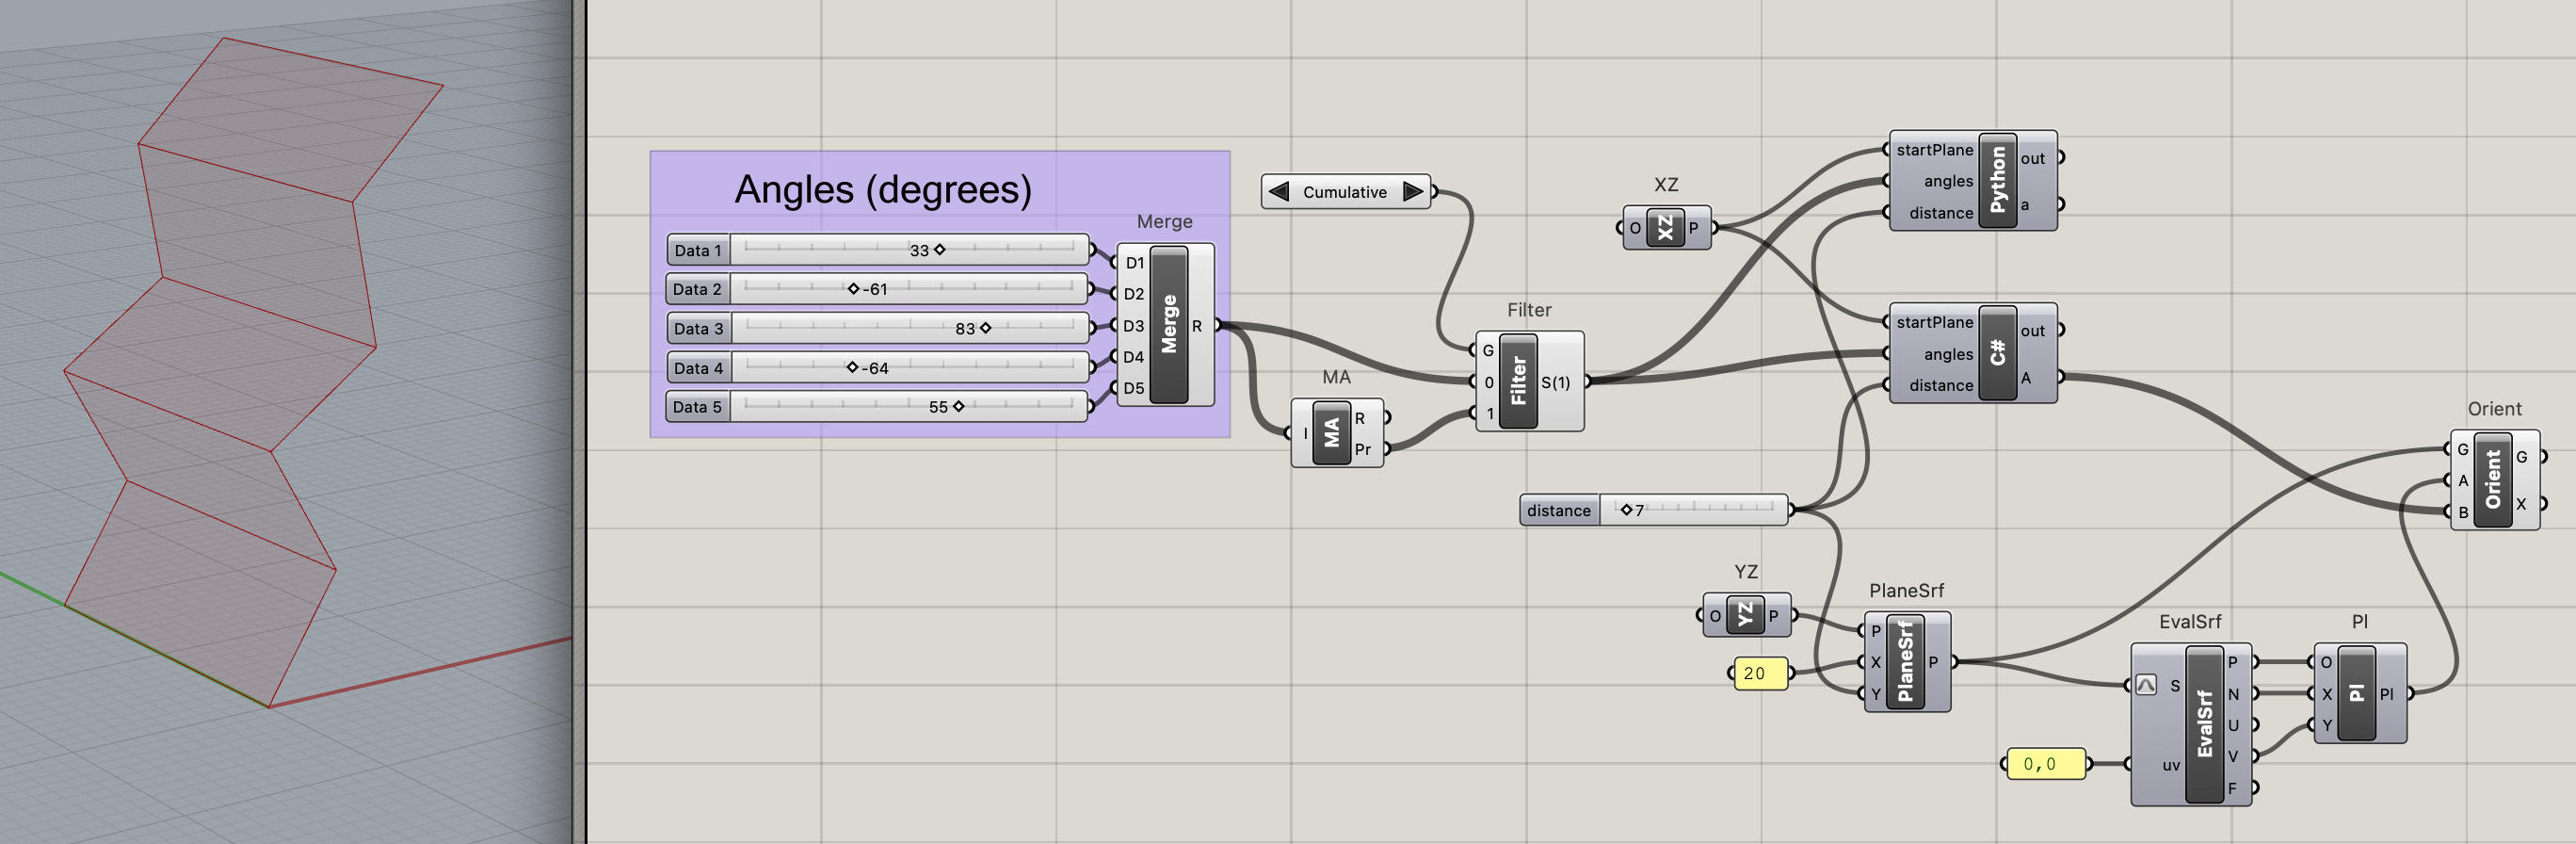The image size is (2576, 844).
Task: Click the G input on Filter
Action: (x=1488, y=350)
